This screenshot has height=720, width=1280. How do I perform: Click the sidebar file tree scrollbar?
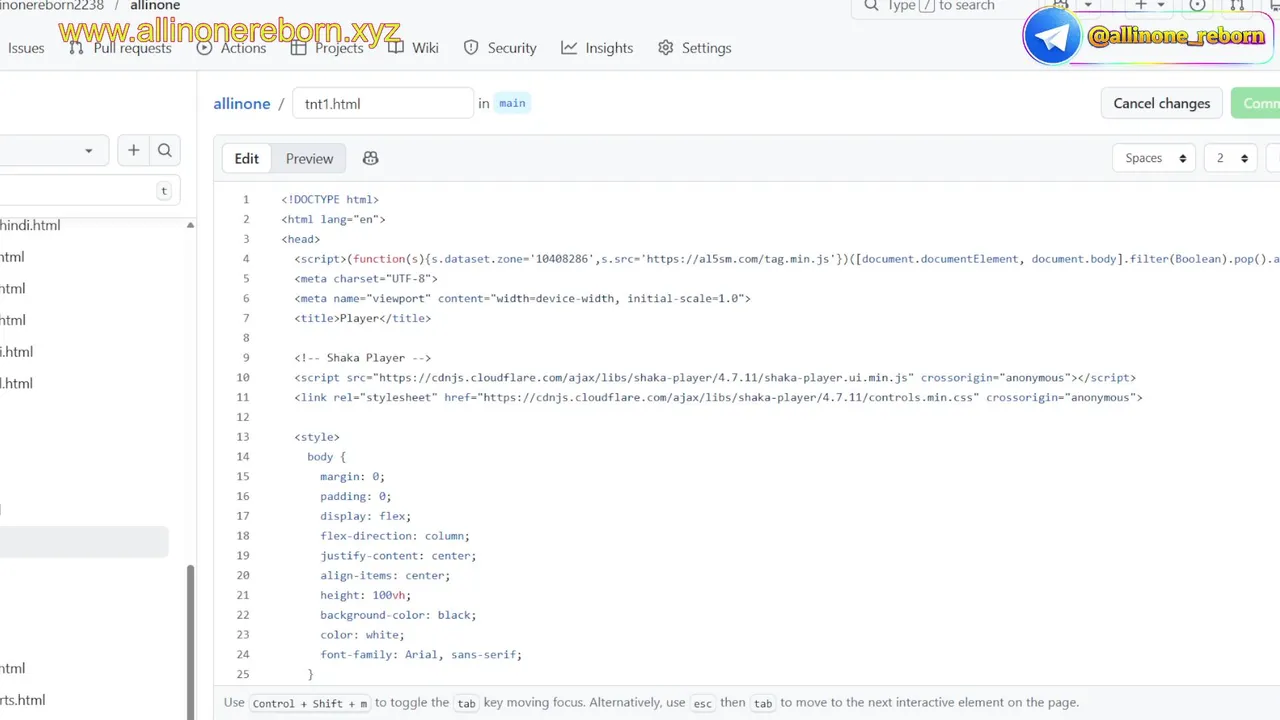[190, 640]
